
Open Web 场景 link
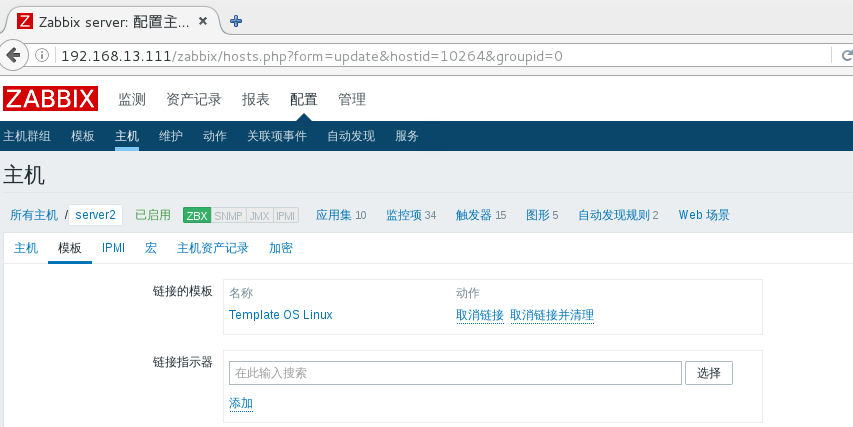704,215
